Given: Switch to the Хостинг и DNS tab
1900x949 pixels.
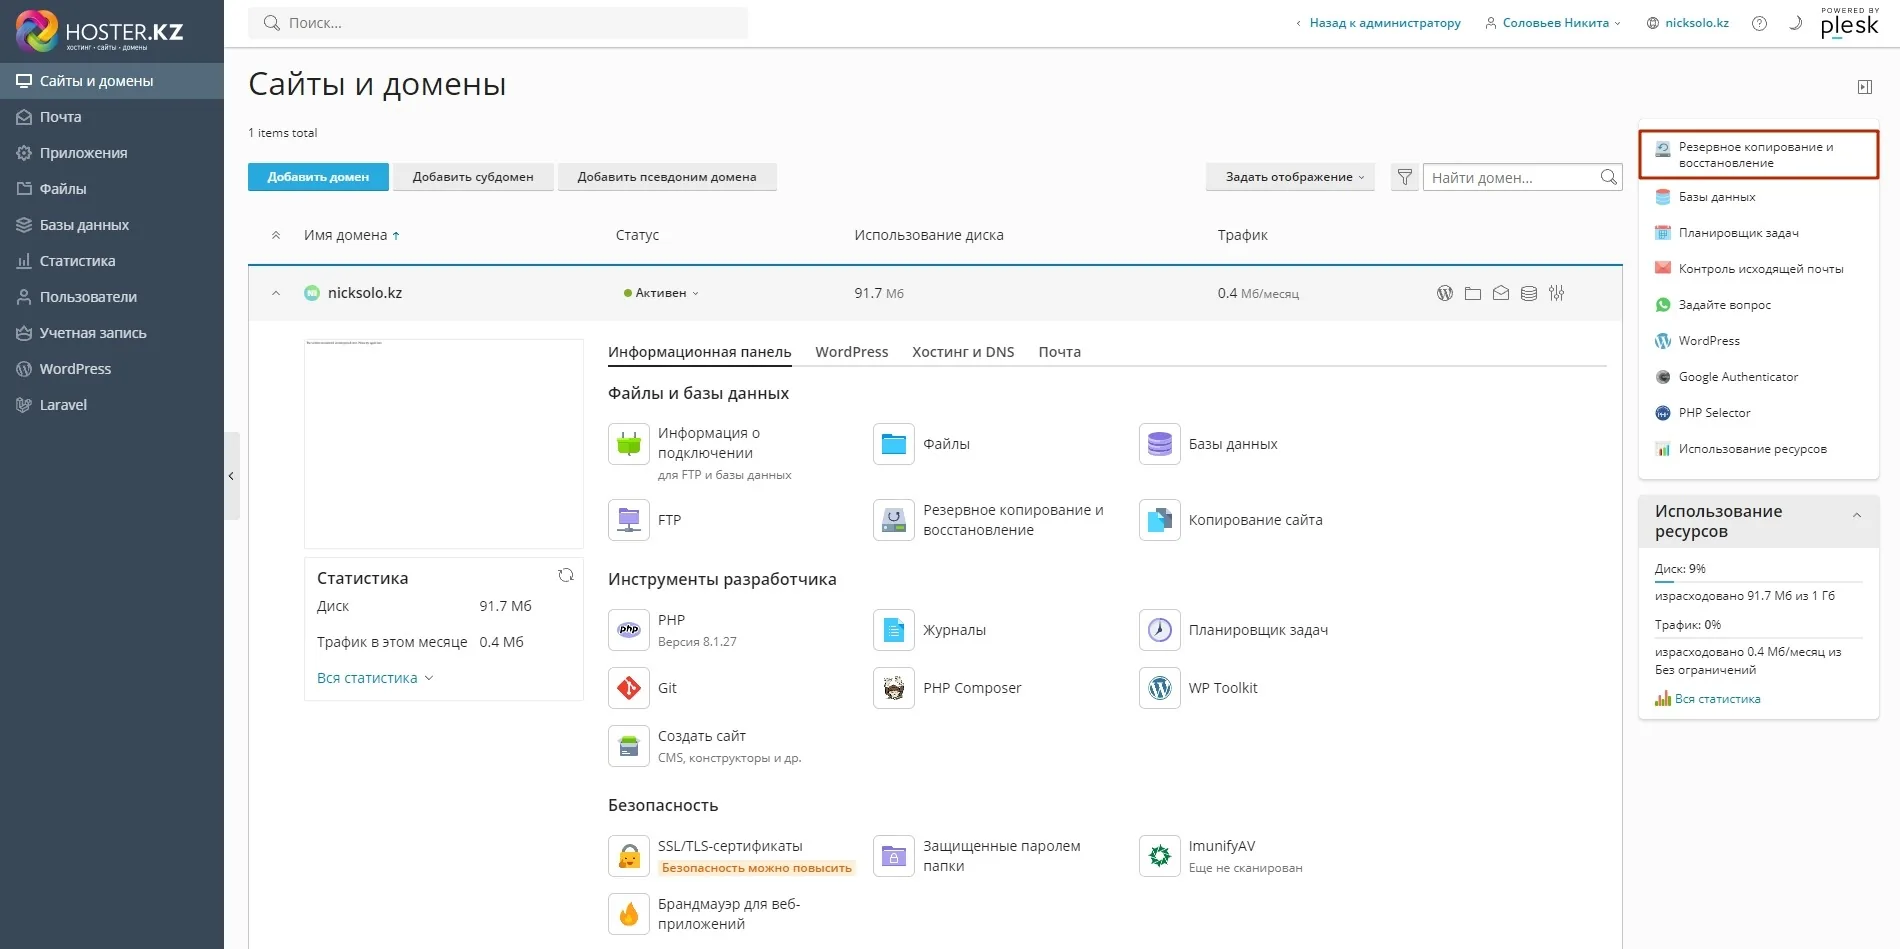Looking at the screenshot, I should tap(962, 352).
